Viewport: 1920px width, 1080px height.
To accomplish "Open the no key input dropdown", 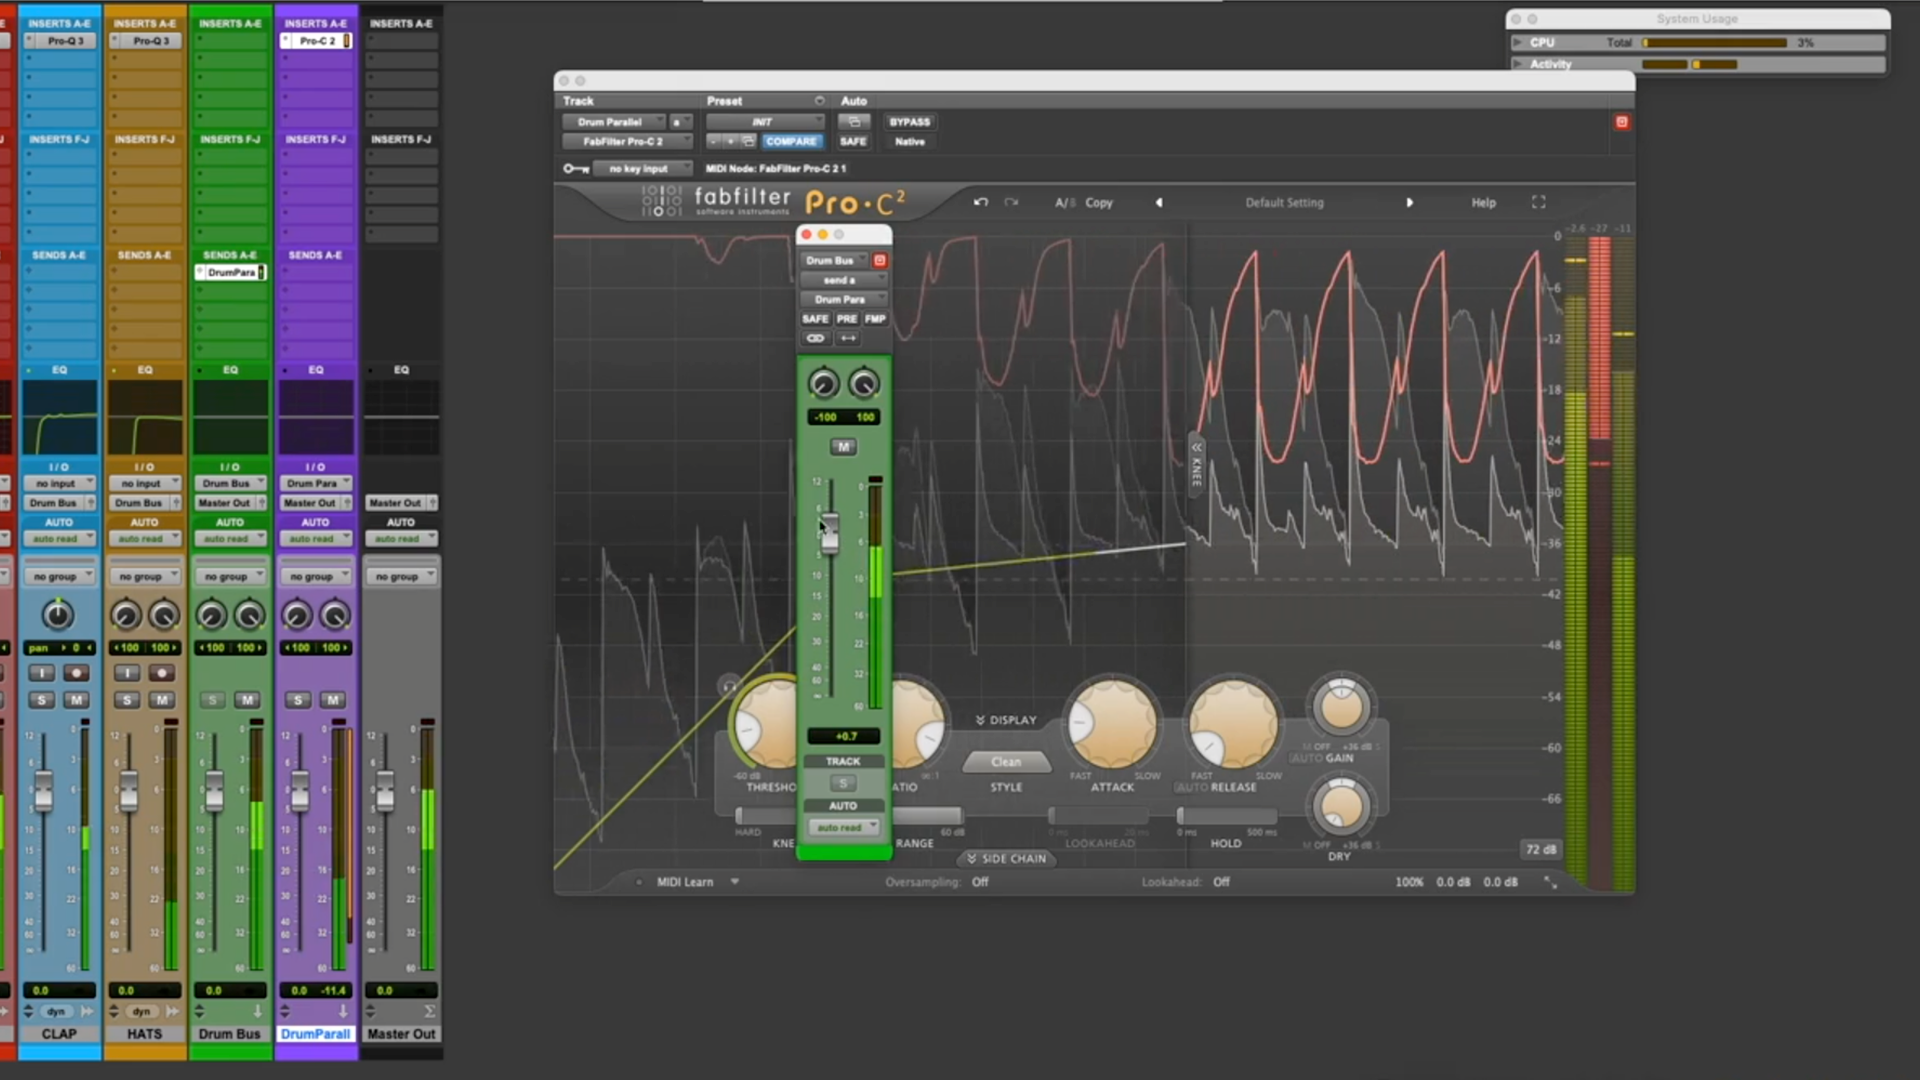I will tap(641, 168).
